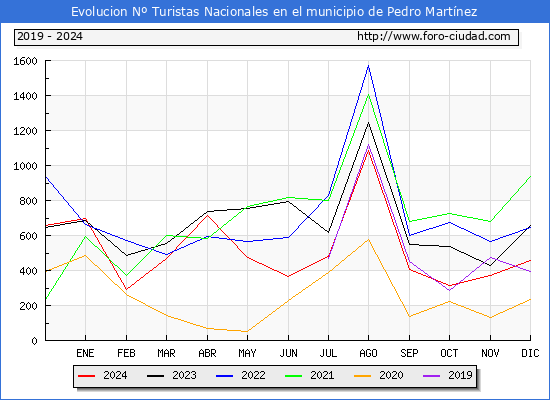Click the JUL month axis label
This screenshot has height=400, width=550.
pyautogui.click(x=328, y=353)
